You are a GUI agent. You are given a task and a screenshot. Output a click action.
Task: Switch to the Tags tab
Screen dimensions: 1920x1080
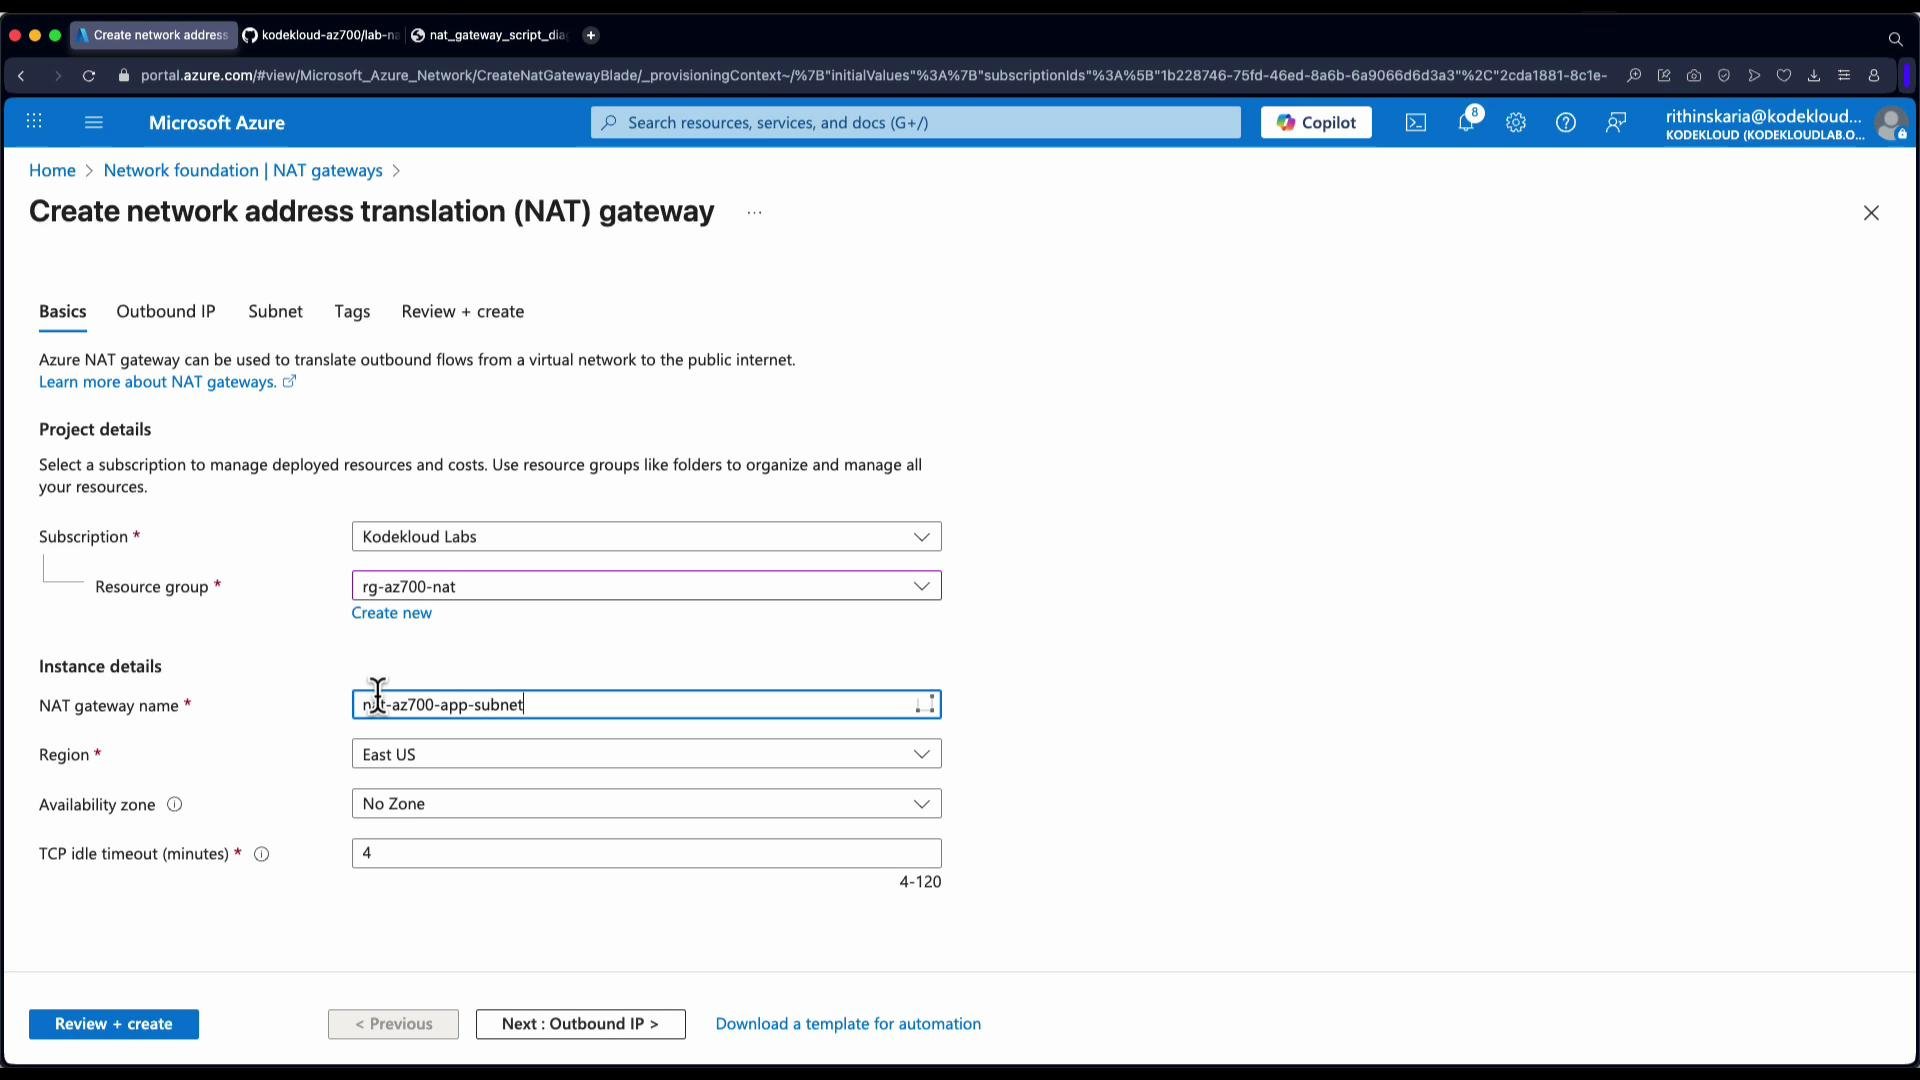(x=352, y=312)
